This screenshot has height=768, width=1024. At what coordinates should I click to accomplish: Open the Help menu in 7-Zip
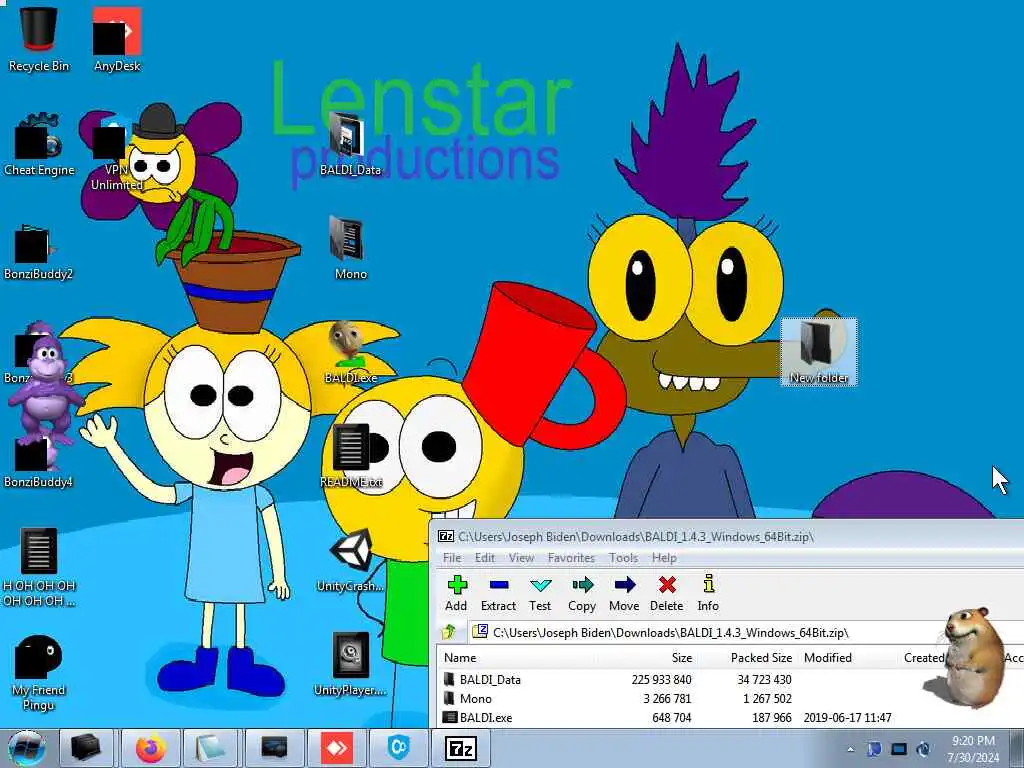(664, 558)
